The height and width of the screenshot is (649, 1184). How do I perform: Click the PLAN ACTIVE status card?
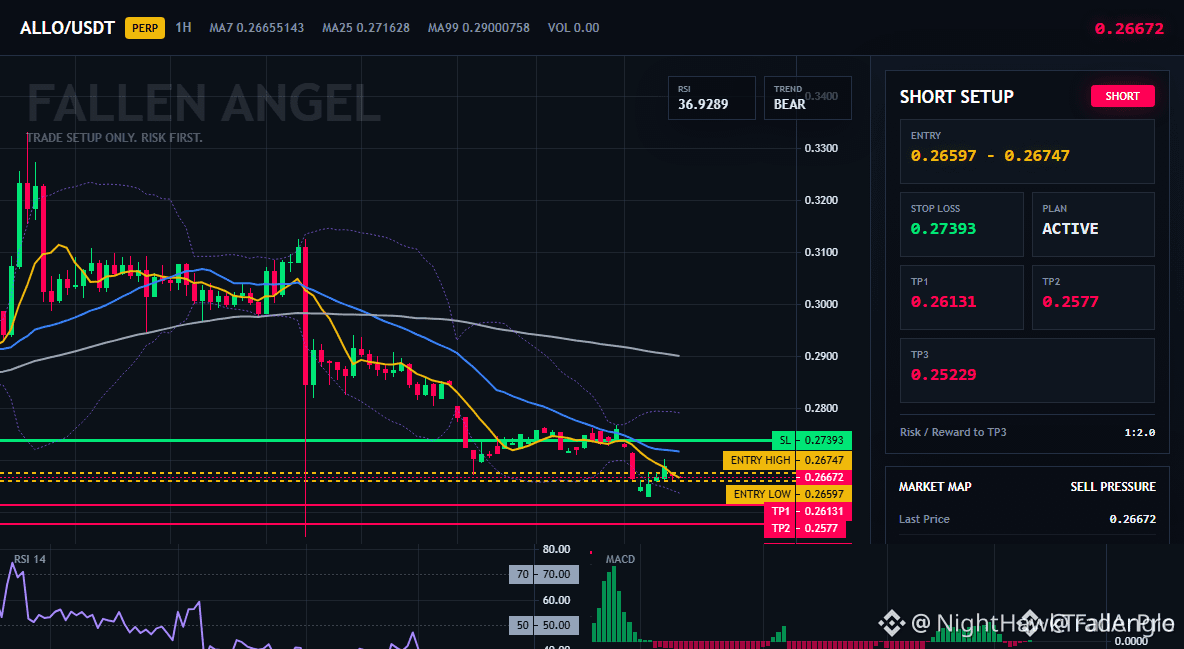point(1093,224)
